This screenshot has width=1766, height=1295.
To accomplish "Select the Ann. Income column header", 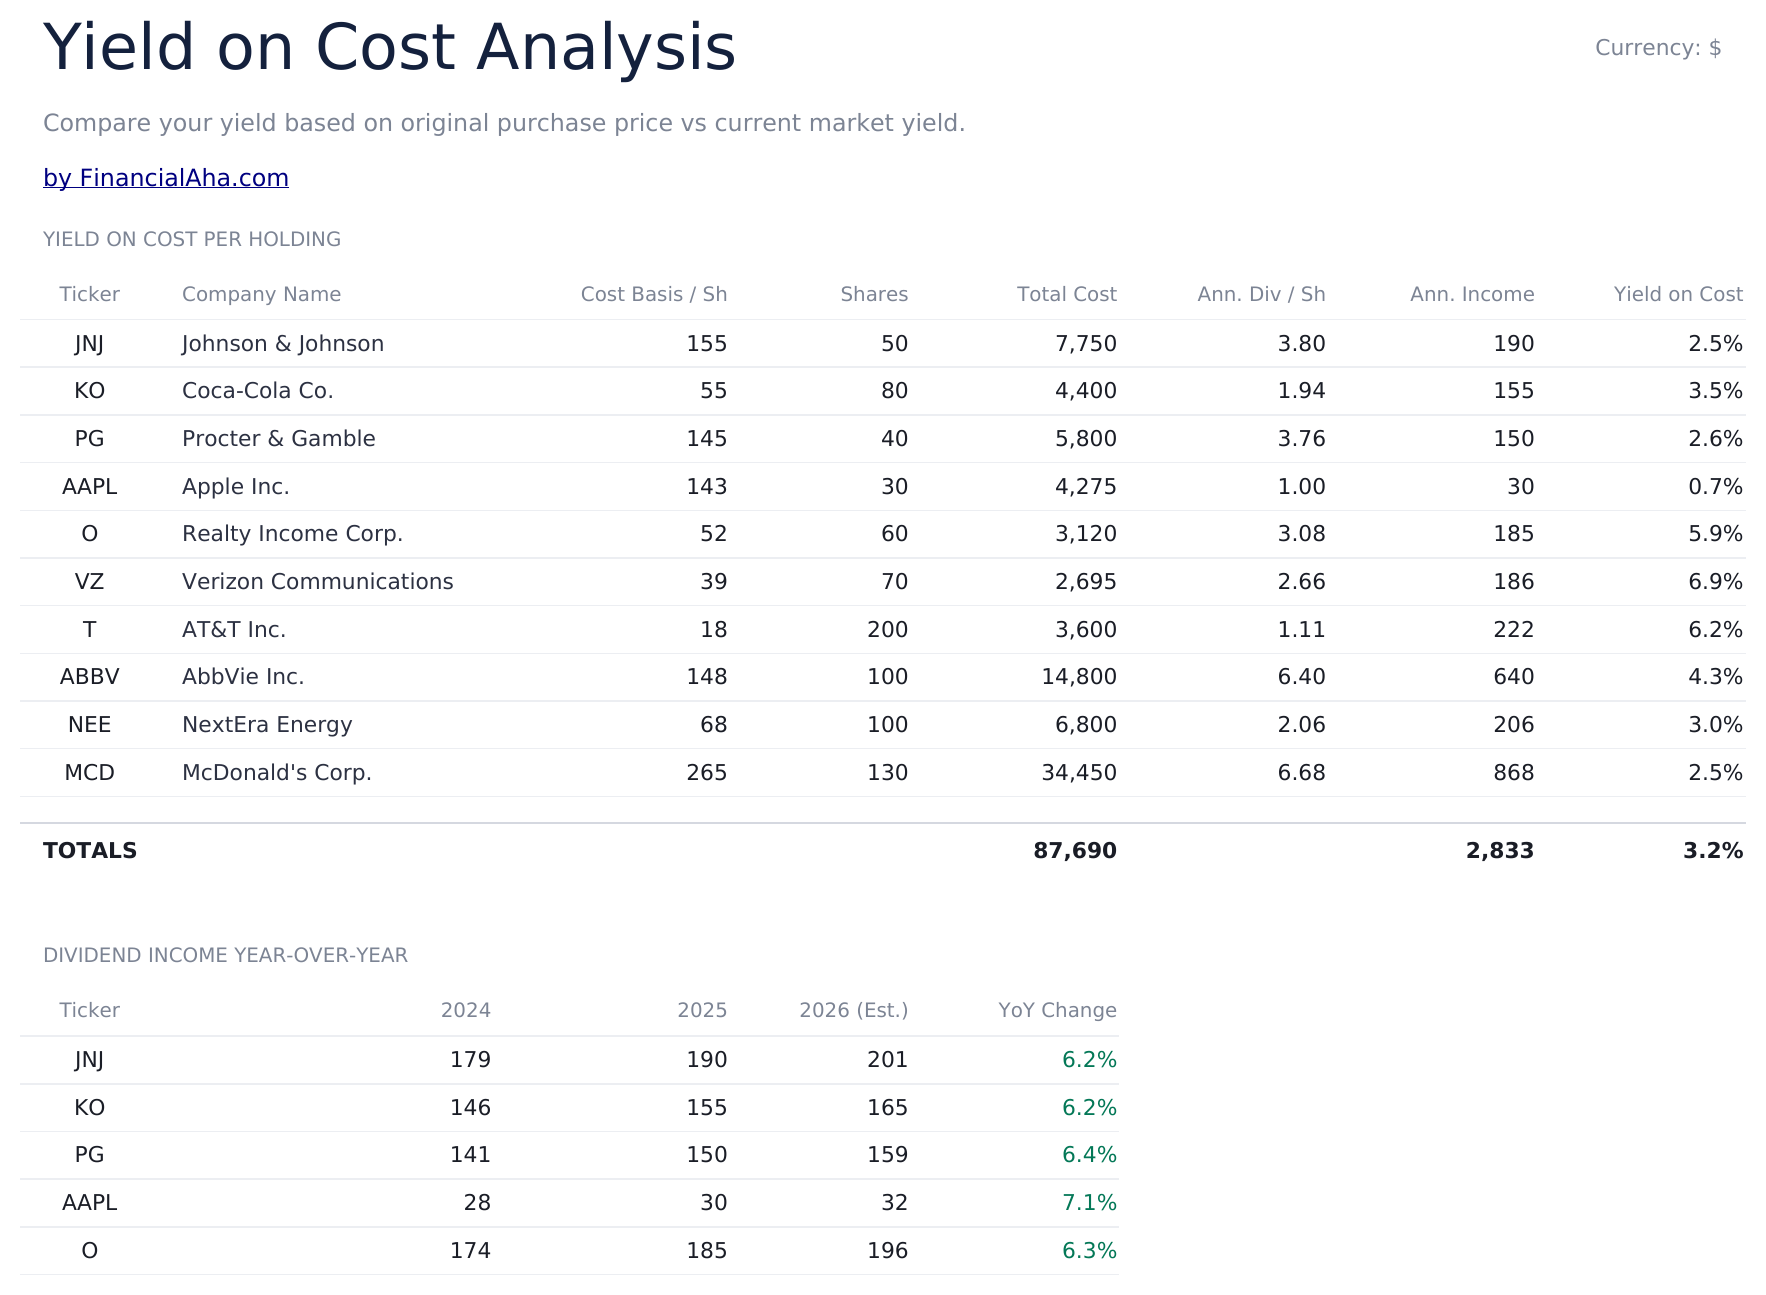I will (x=1472, y=294).
